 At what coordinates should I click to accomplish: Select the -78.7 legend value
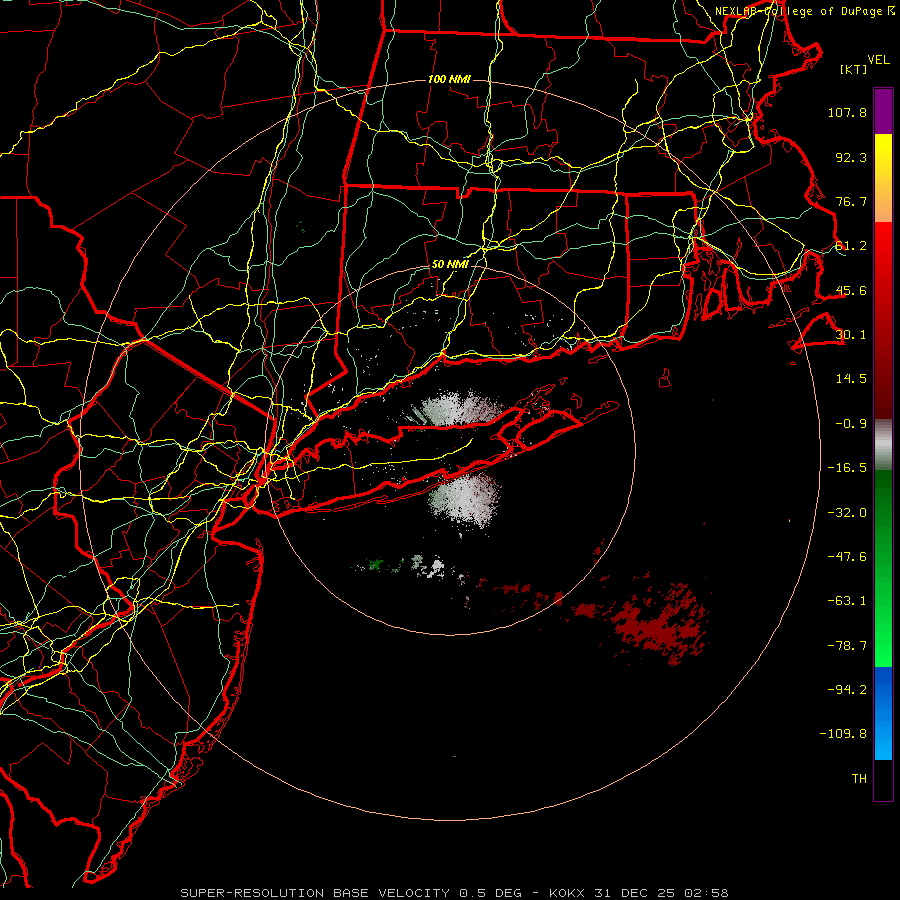coord(847,646)
